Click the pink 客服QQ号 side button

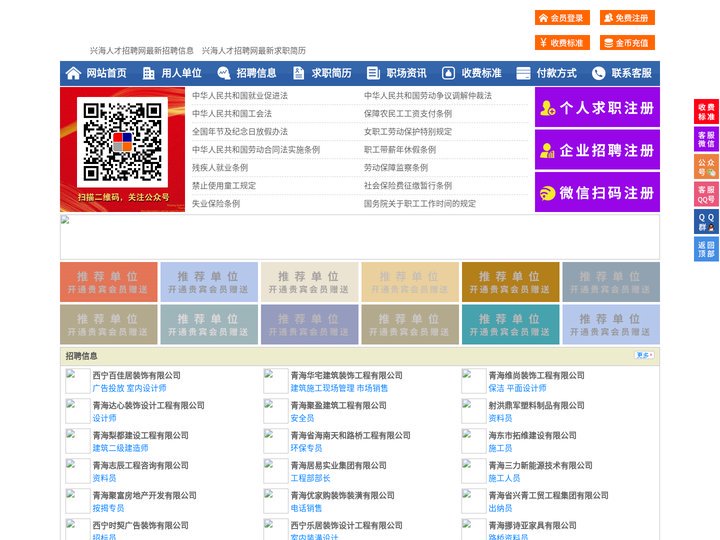coord(706,194)
